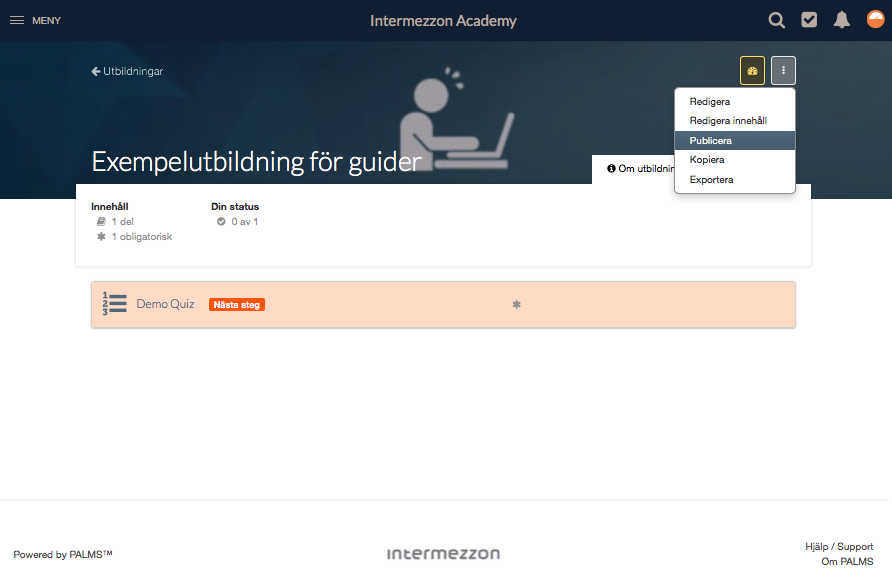Open the Hjälp / Support link
The width and height of the screenshot is (892, 580).
839,546
